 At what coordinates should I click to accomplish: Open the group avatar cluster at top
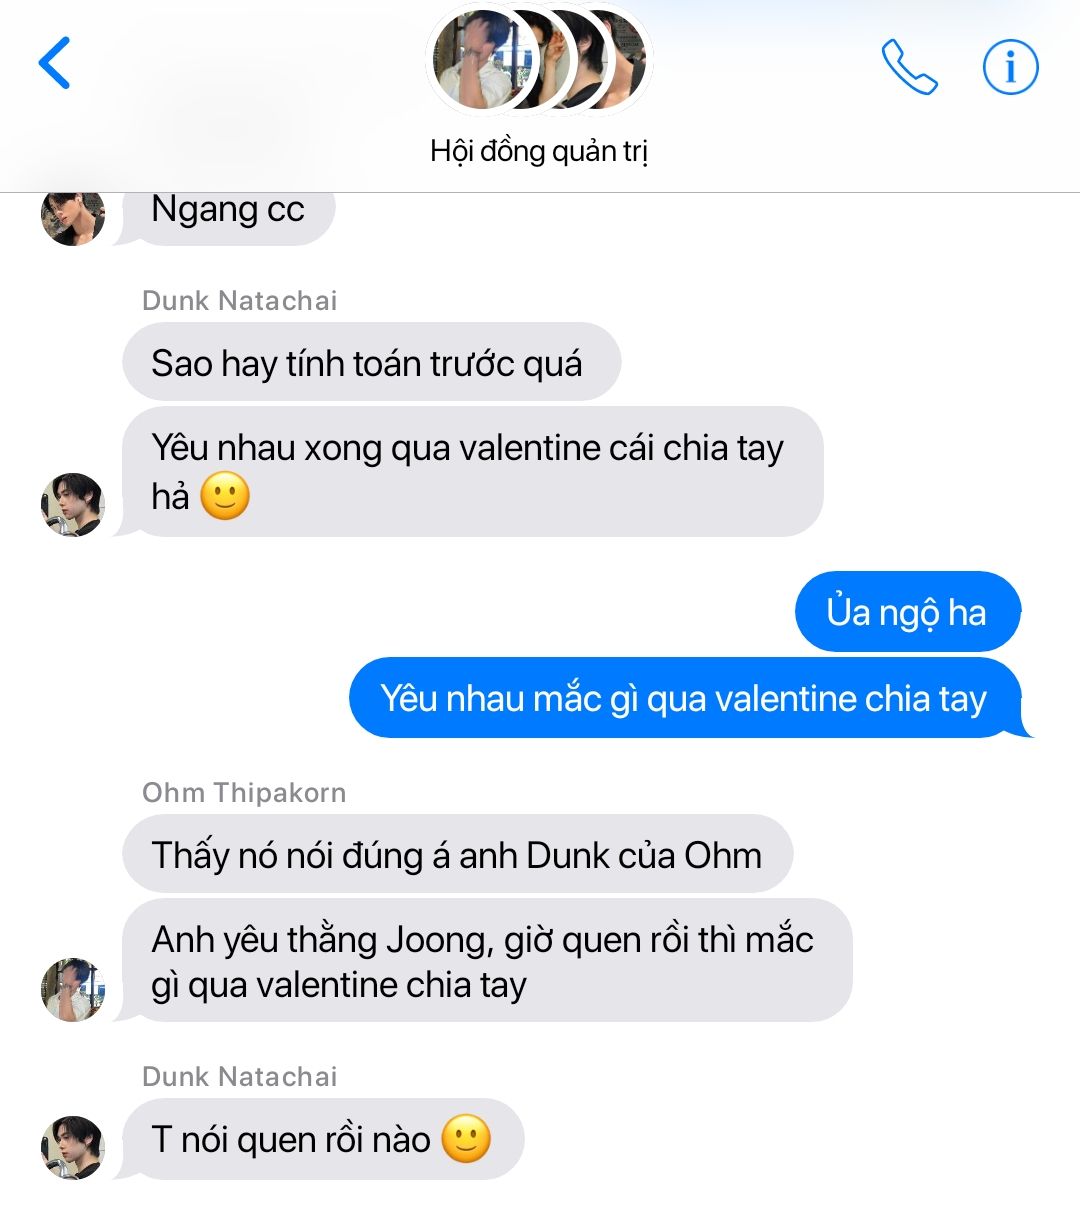(x=540, y=60)
